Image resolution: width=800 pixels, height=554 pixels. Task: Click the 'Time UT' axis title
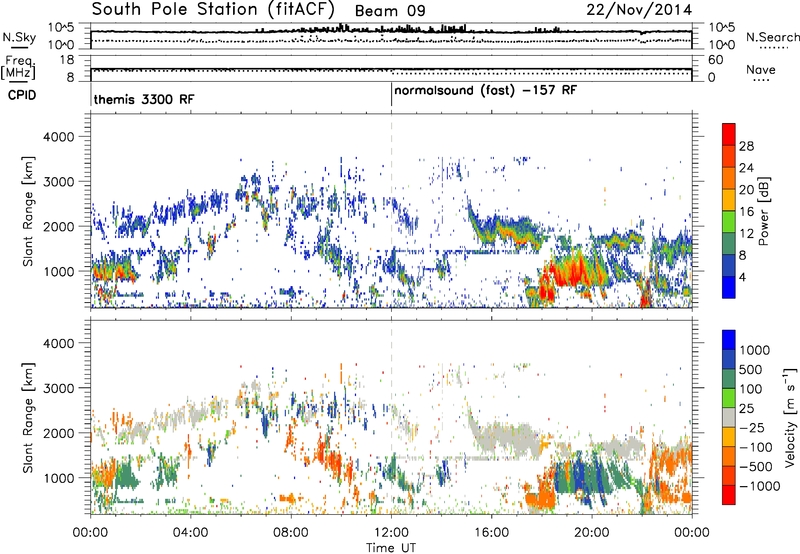pos(391,548)
